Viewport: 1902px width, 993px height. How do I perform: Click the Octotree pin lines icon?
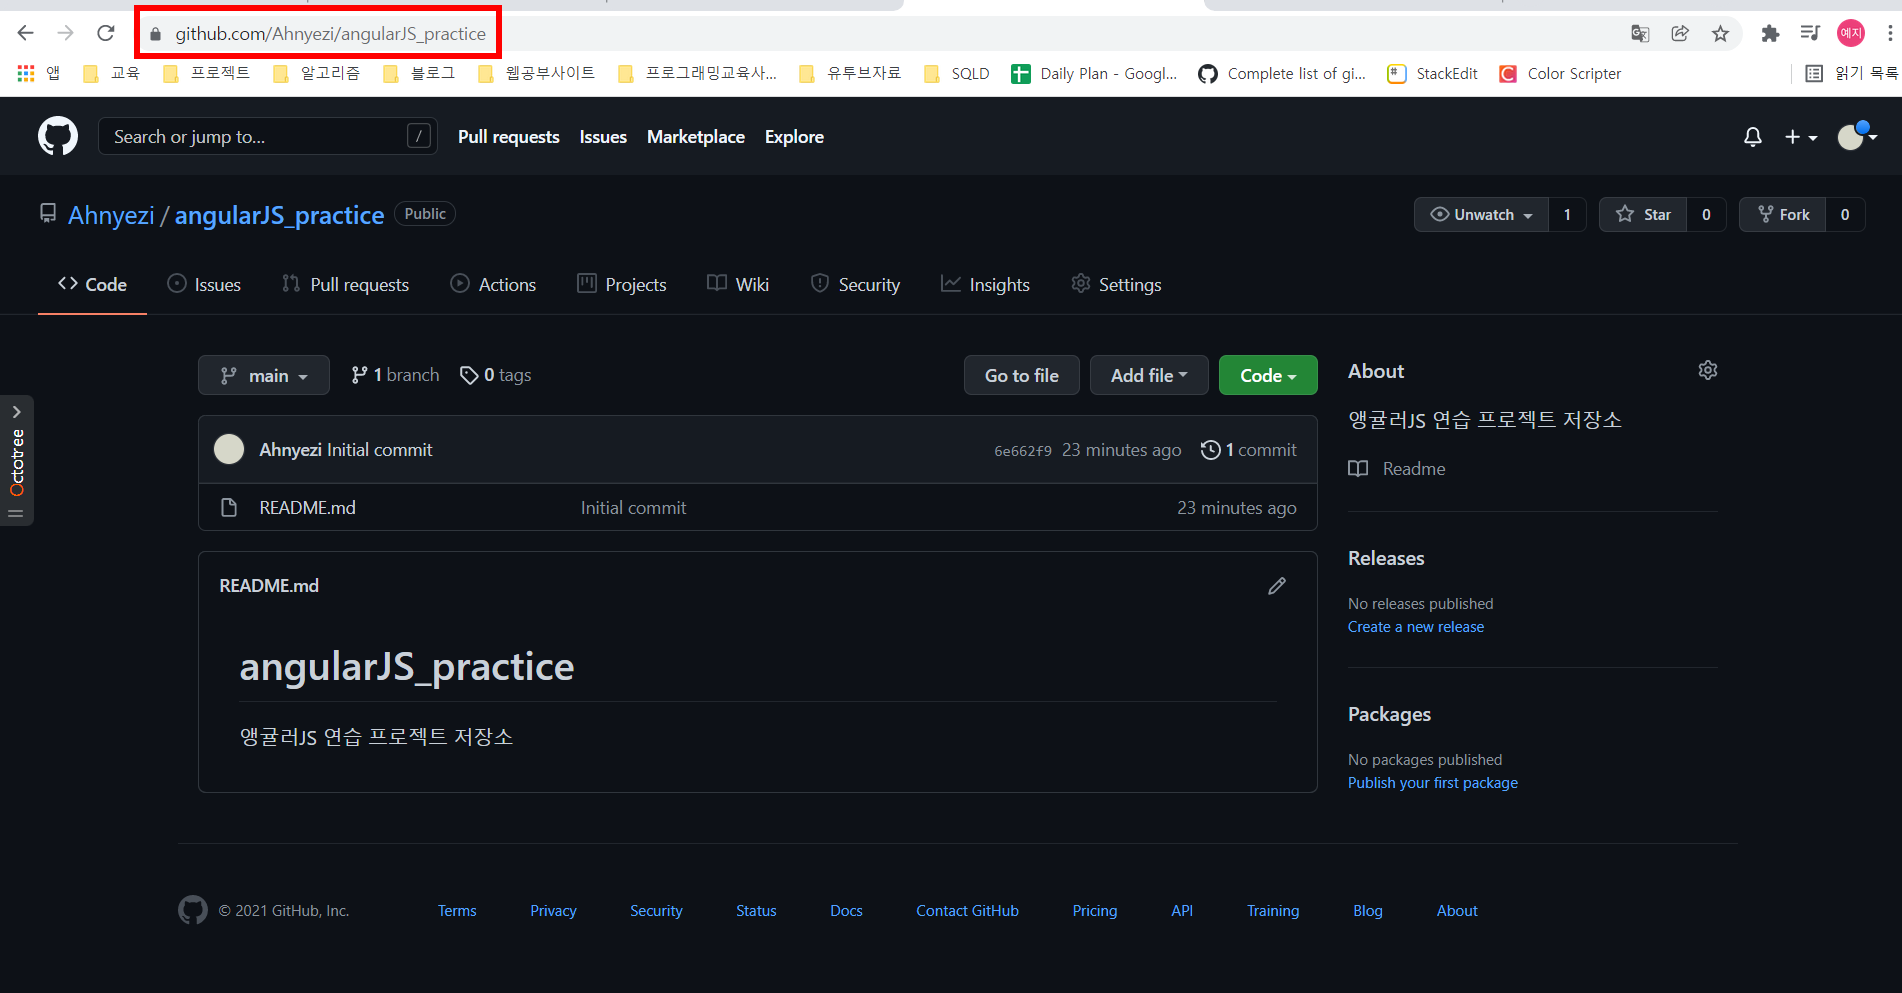point(16,513)
